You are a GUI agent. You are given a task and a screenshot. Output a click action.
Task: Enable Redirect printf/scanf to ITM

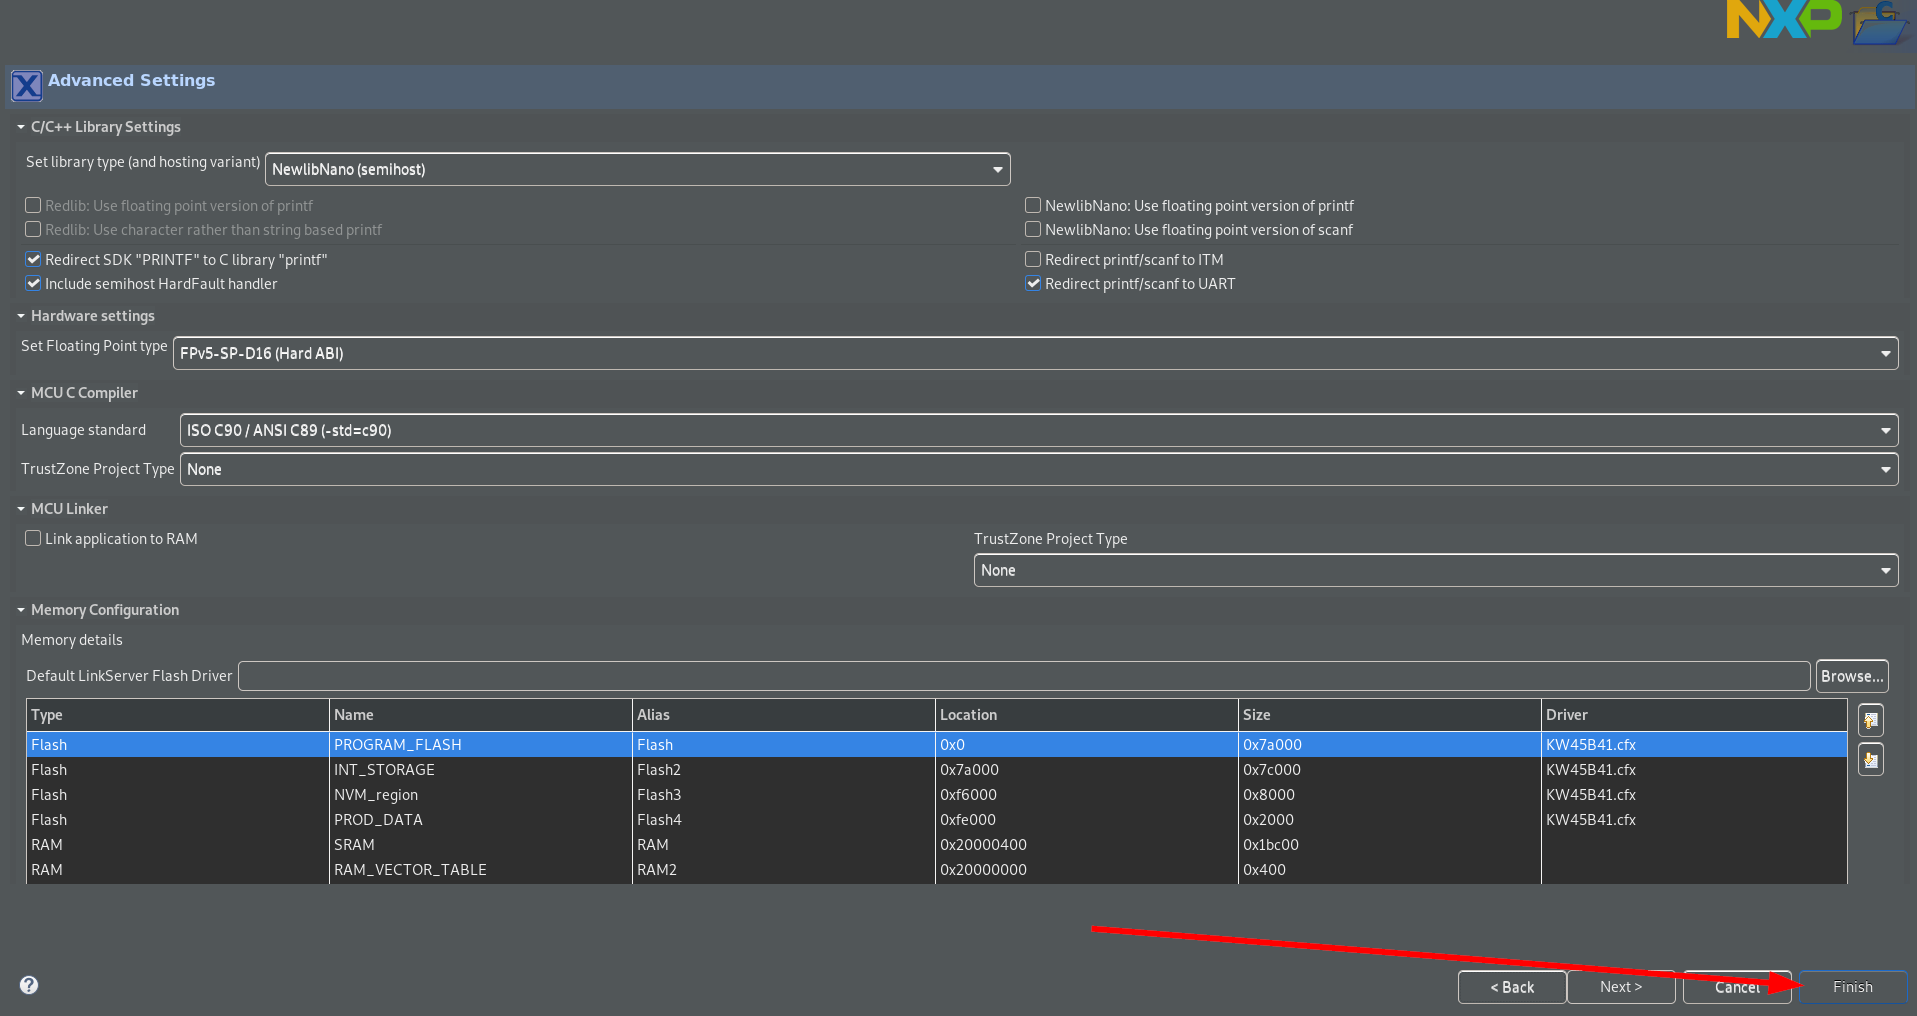1032,258
